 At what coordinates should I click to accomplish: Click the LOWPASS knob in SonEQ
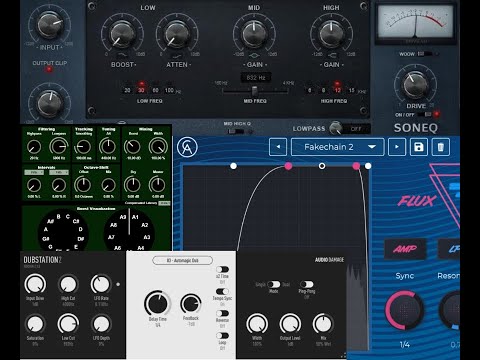click(336, 128)
